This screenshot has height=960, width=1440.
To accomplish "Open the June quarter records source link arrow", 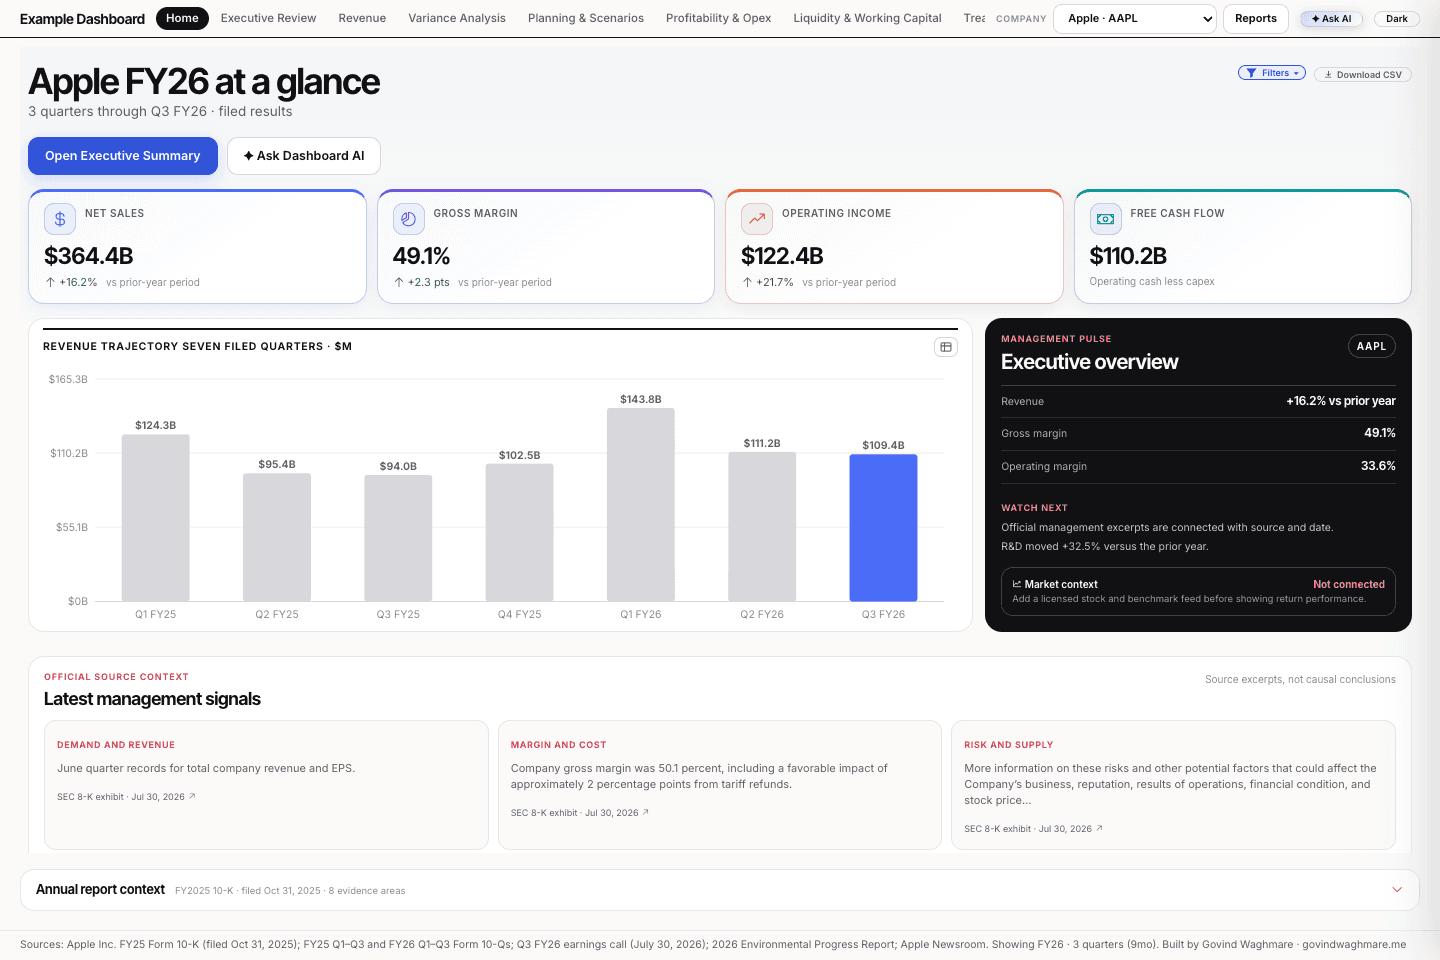I will [x=192, y=796].
